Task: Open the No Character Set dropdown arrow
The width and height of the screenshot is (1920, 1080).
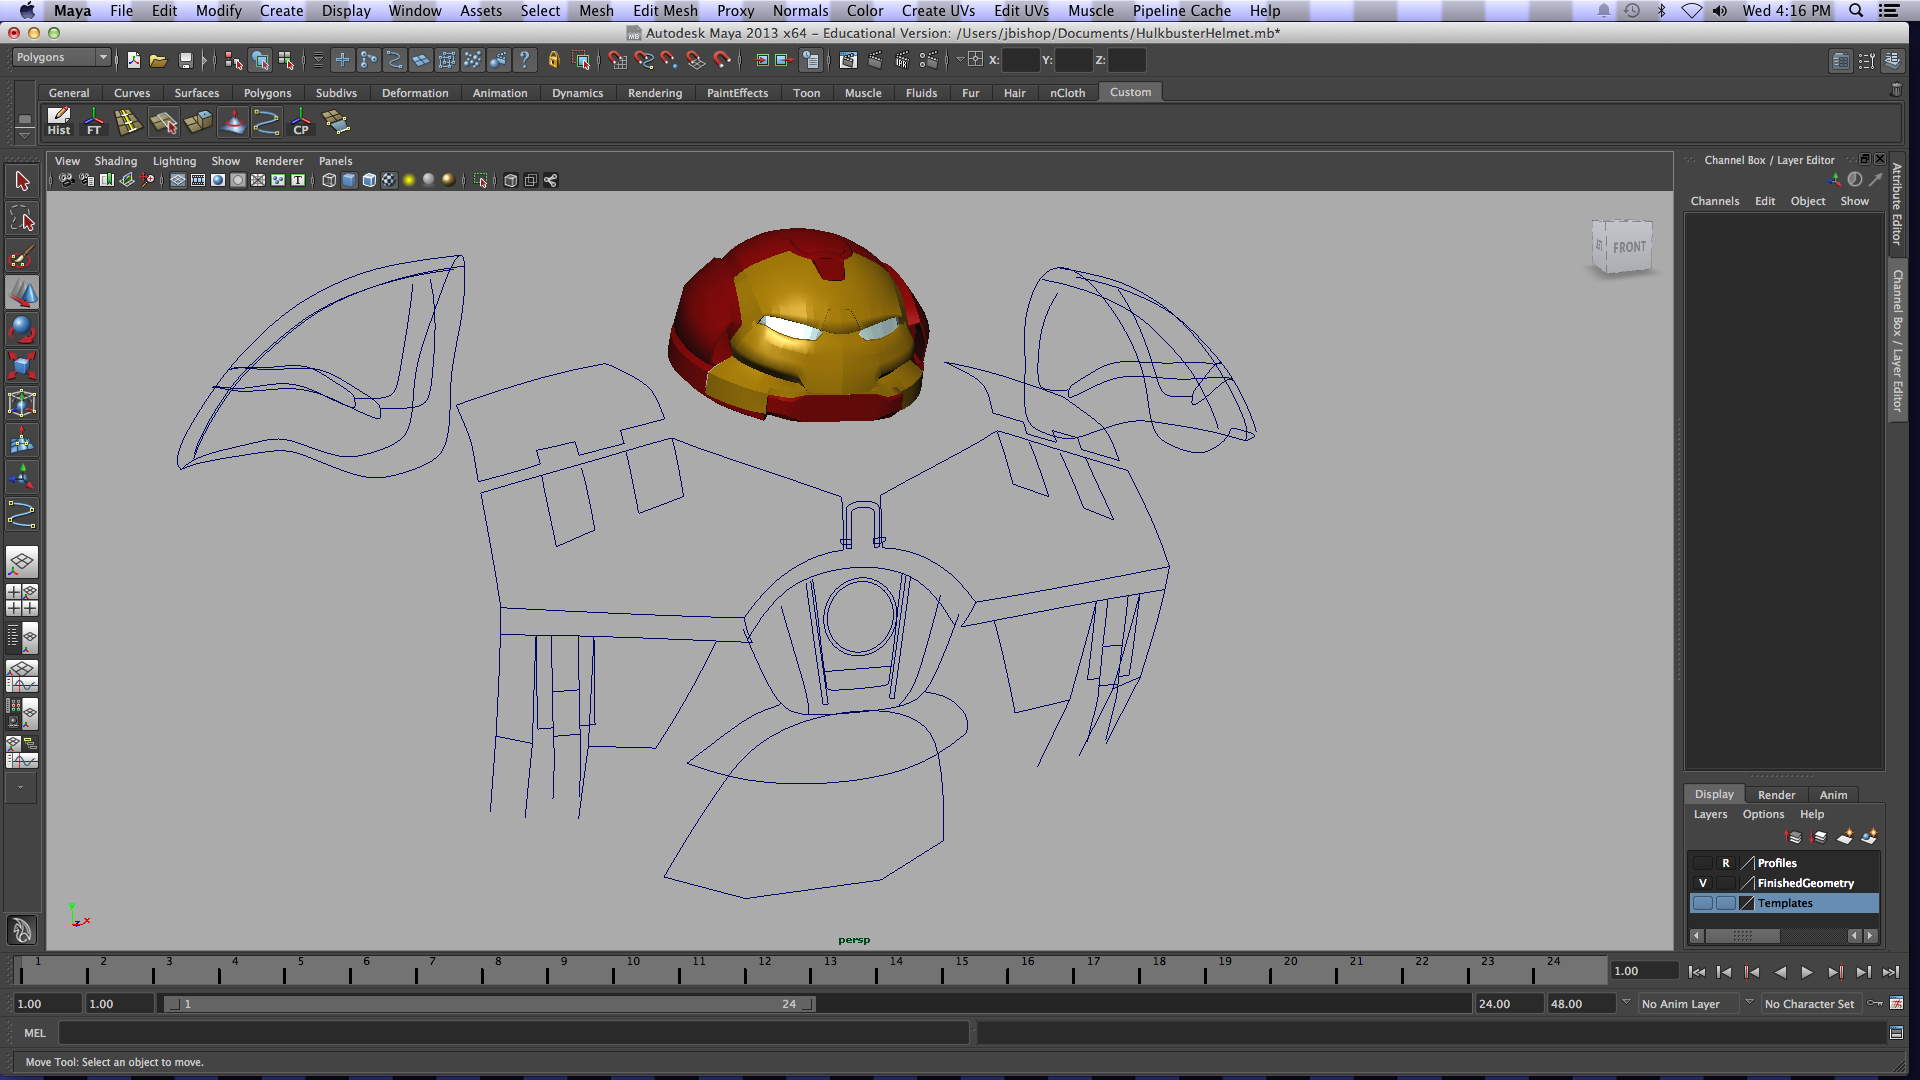Action: (x=1749, y=1002)
